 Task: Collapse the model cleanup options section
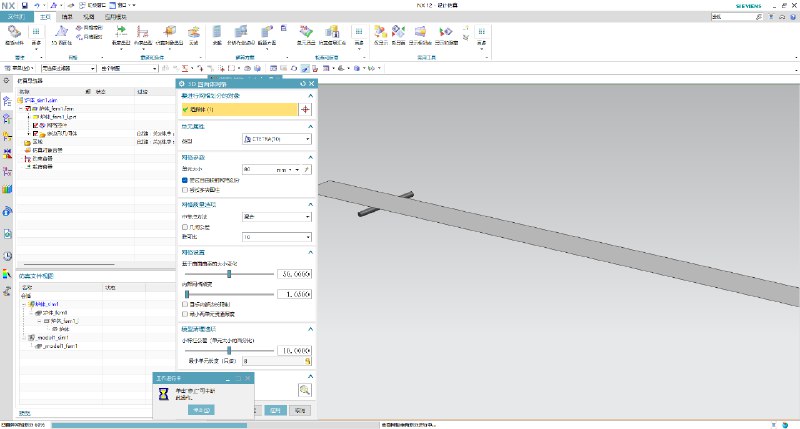click(310, 330)
